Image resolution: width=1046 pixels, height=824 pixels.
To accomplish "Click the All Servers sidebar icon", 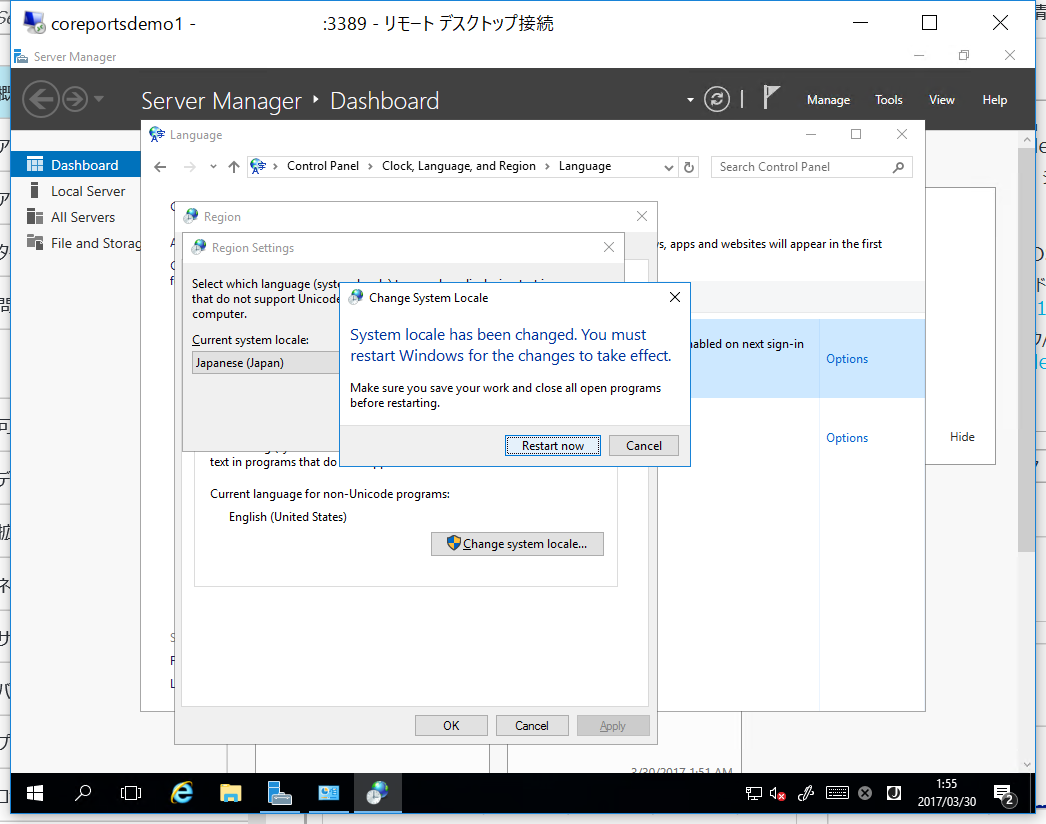I will pyautogui.click(x=35, y=217).
